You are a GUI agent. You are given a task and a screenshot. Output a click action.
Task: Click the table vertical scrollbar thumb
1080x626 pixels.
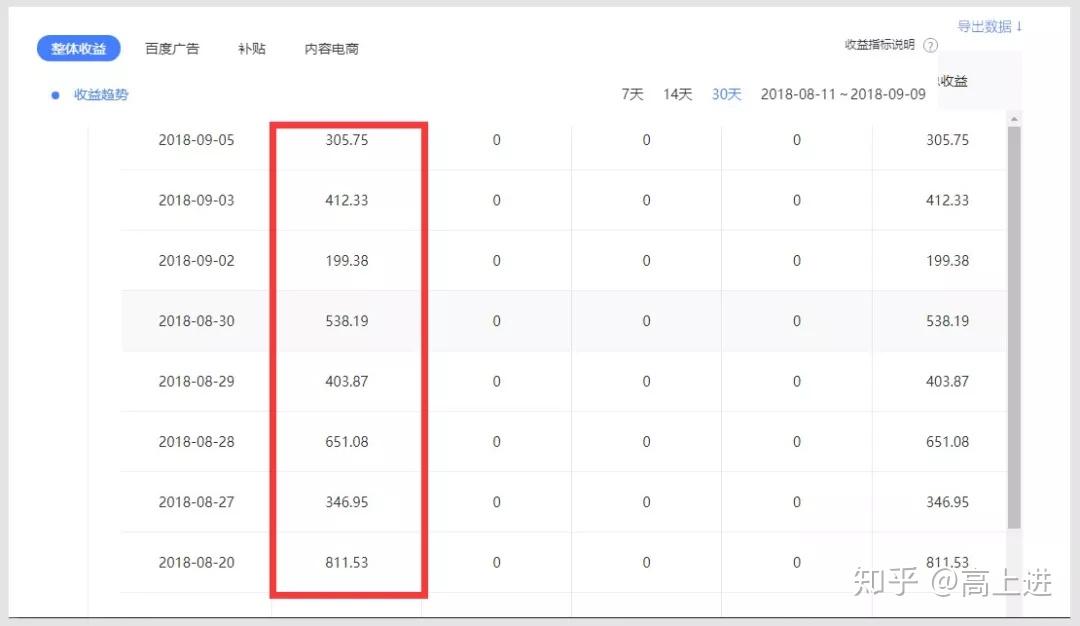[1014, 327]
